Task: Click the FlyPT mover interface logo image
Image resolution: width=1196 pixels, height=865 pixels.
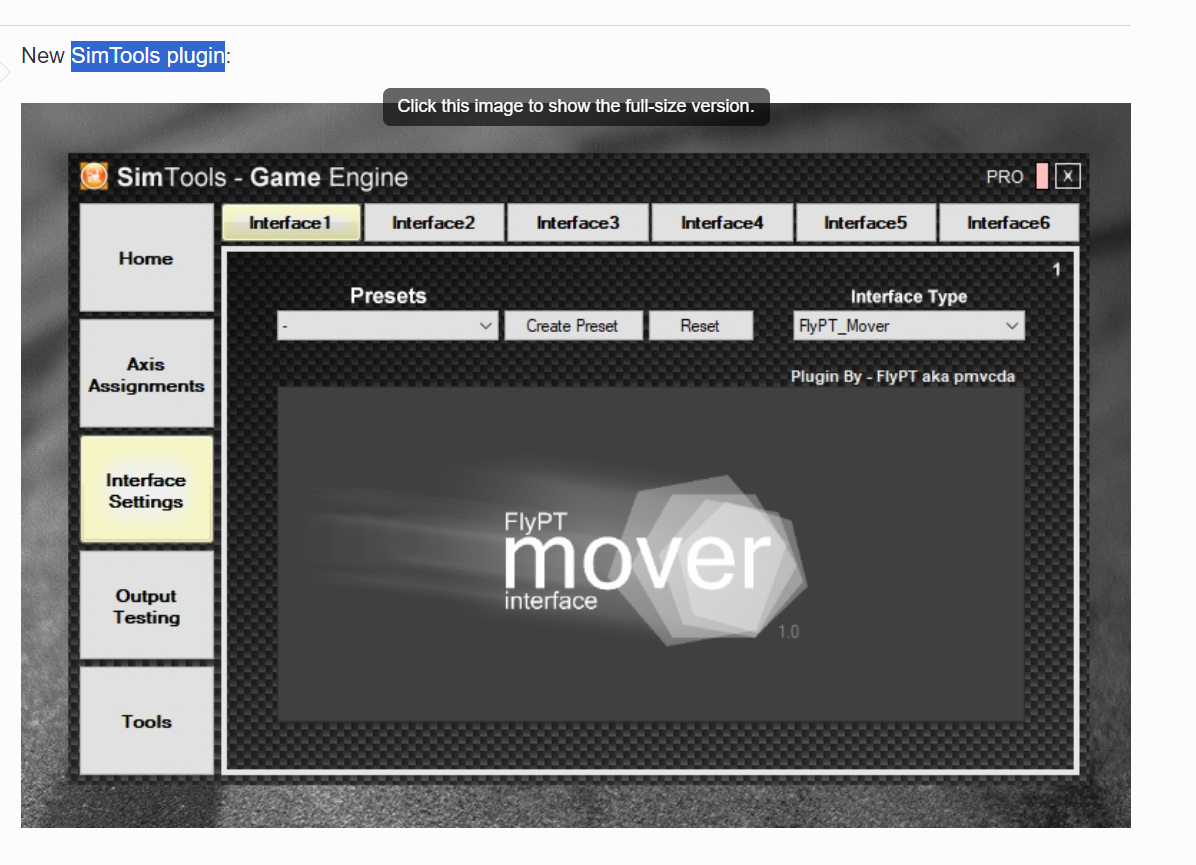Action: [650, 554]
